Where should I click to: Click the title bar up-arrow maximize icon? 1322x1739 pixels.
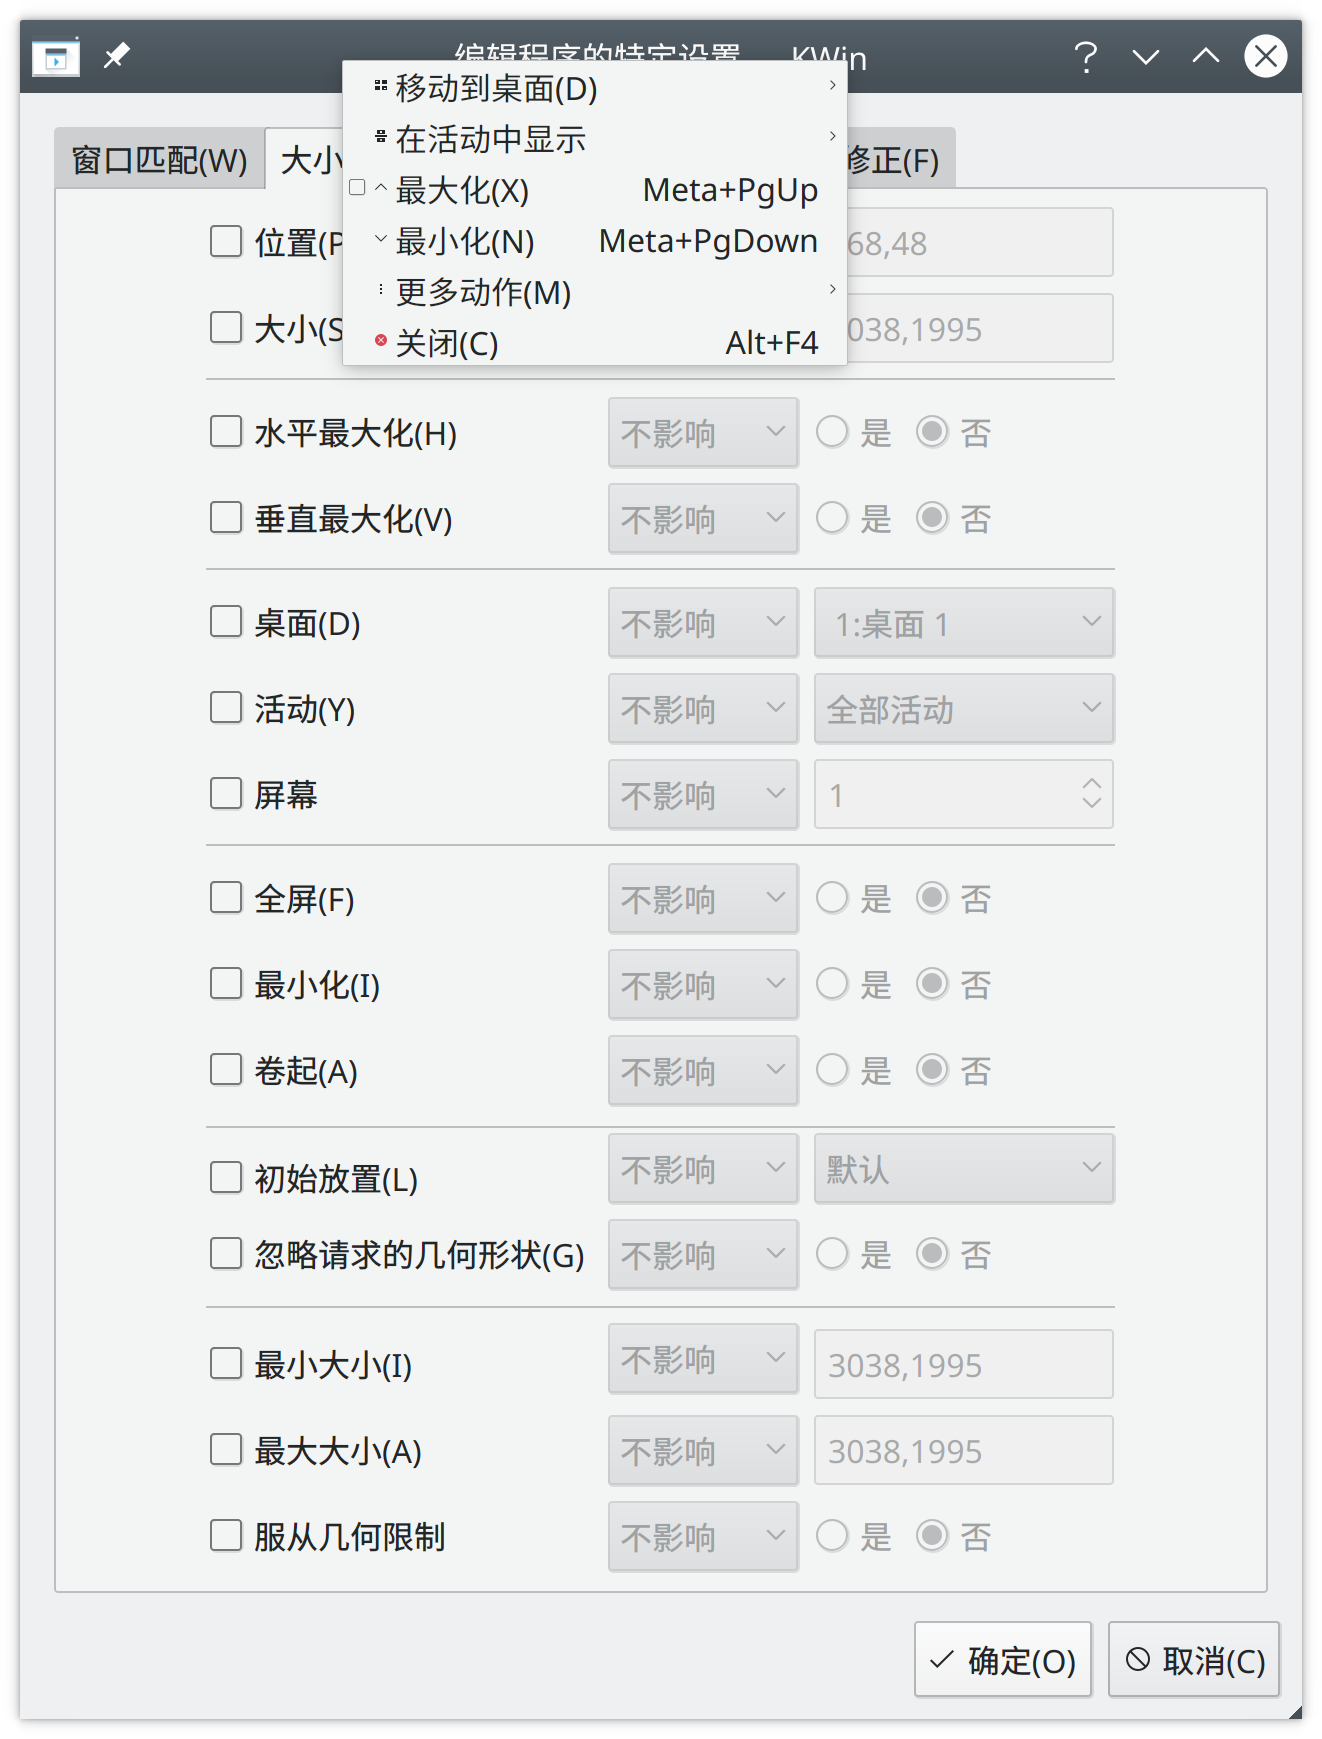point(1206,57)
